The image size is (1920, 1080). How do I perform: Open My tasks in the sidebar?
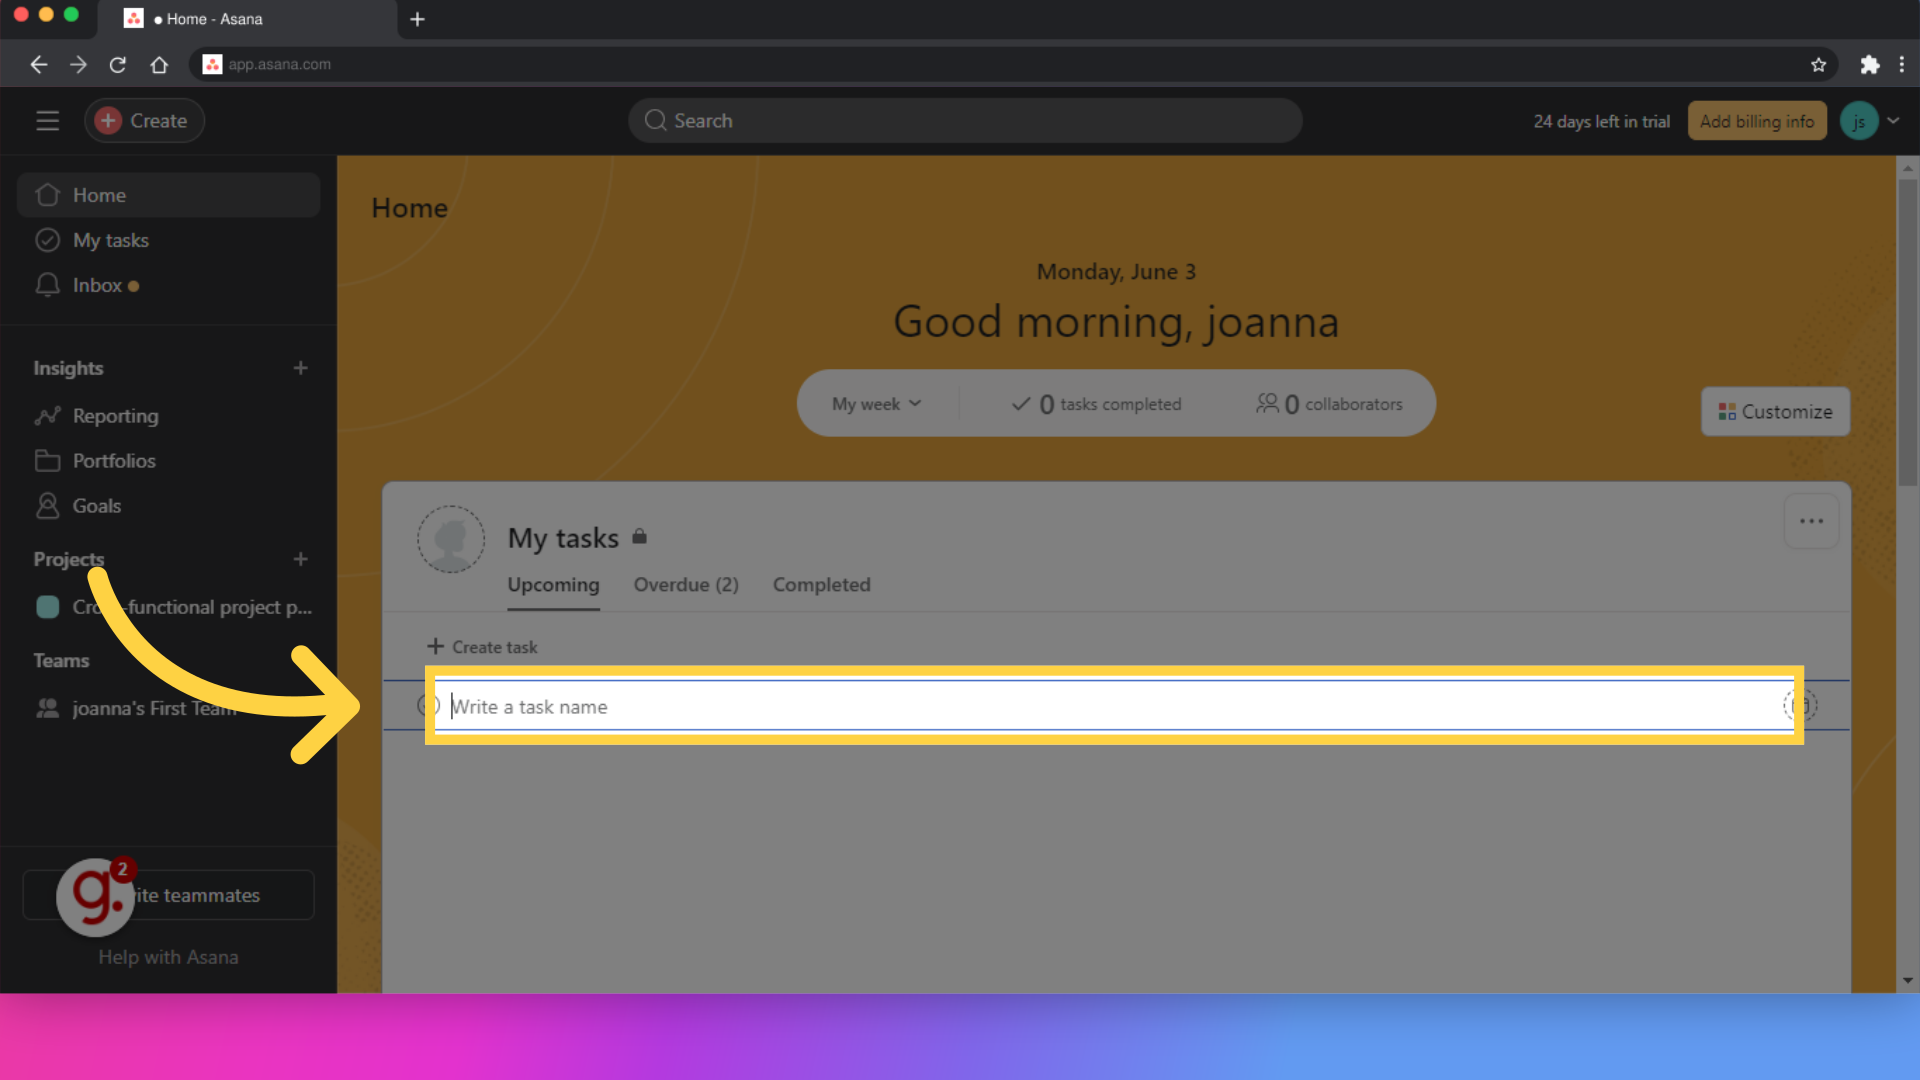click(x=168, y=240)
